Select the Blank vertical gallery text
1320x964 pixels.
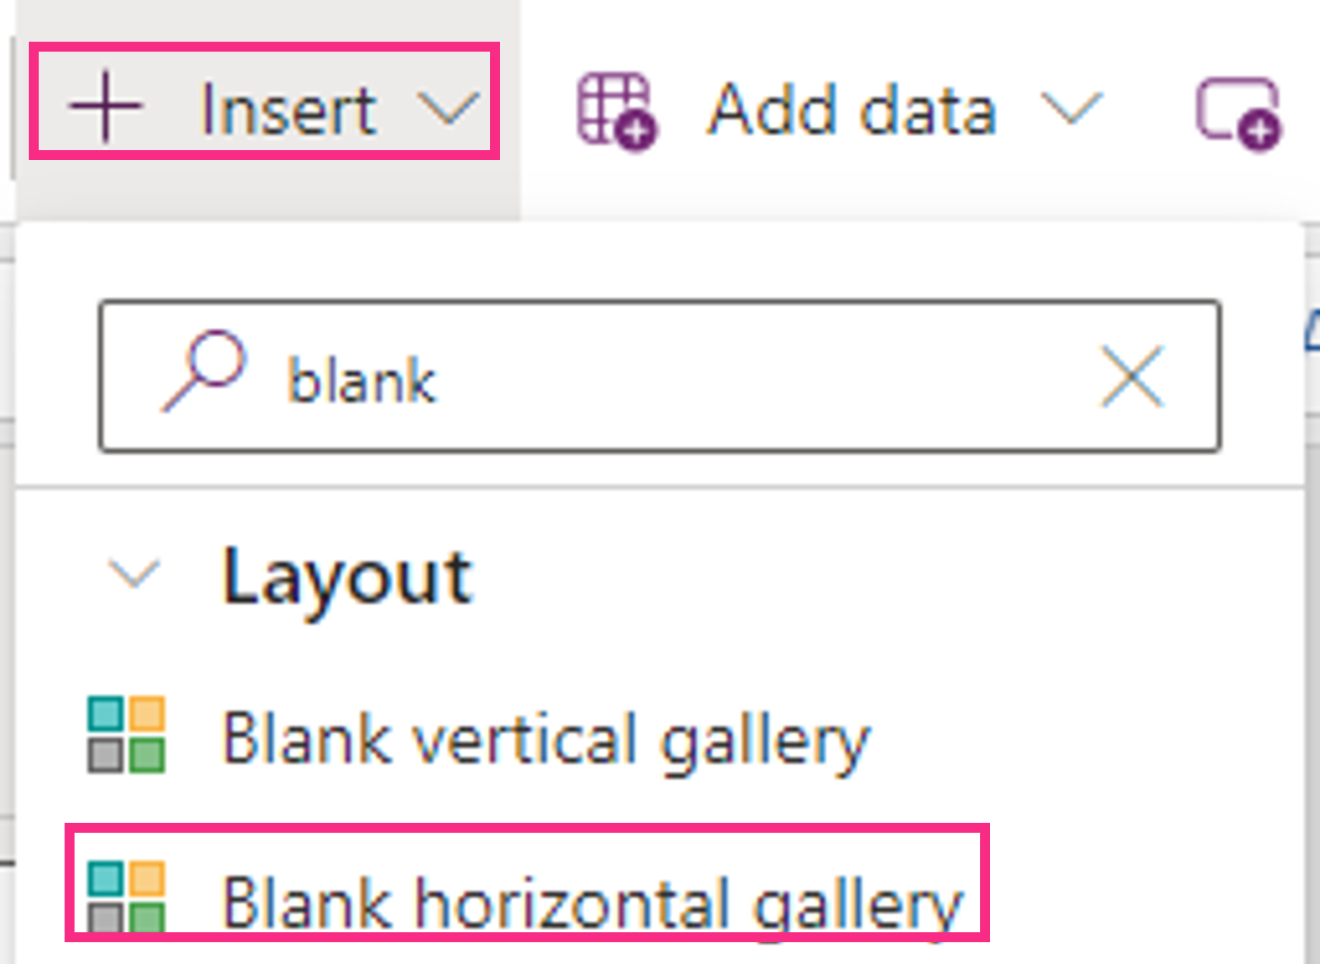pyautogui.click(x=546, y=740)
